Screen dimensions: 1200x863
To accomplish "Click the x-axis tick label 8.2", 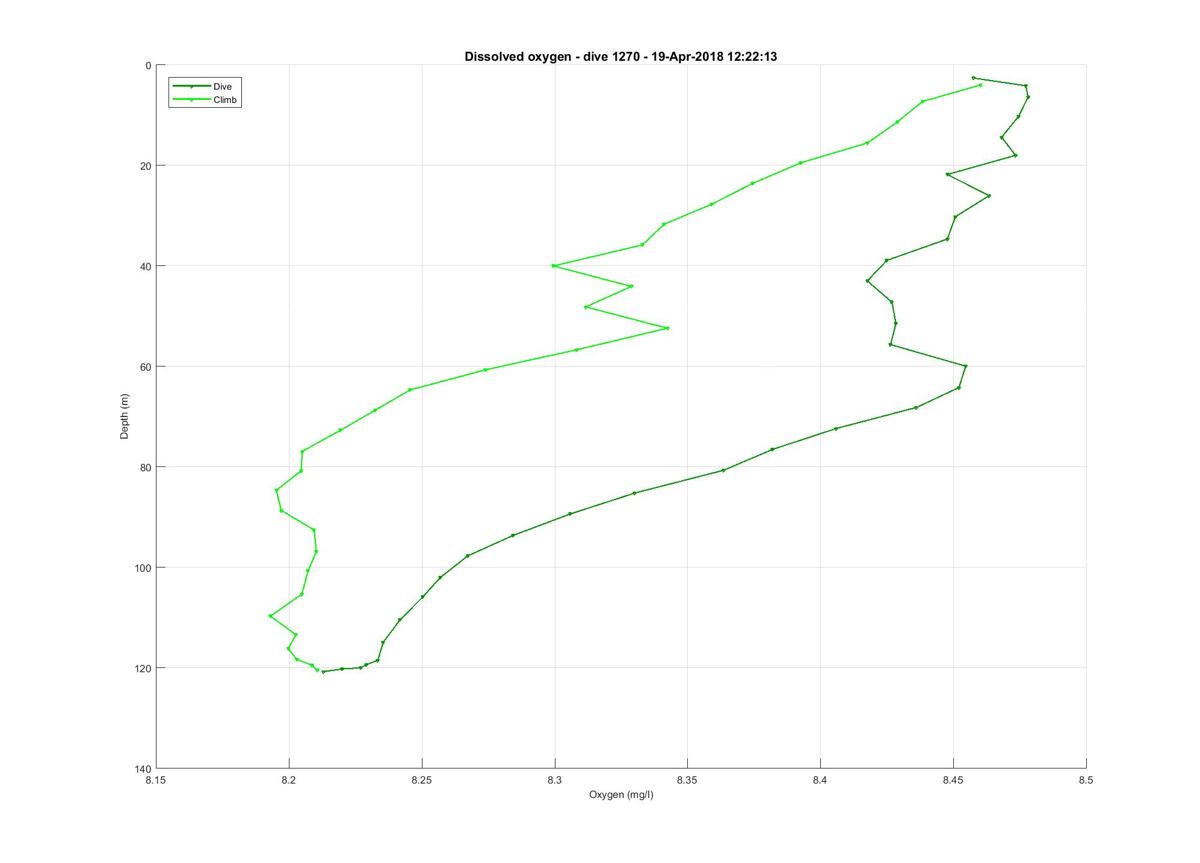I will coord(289,779).
